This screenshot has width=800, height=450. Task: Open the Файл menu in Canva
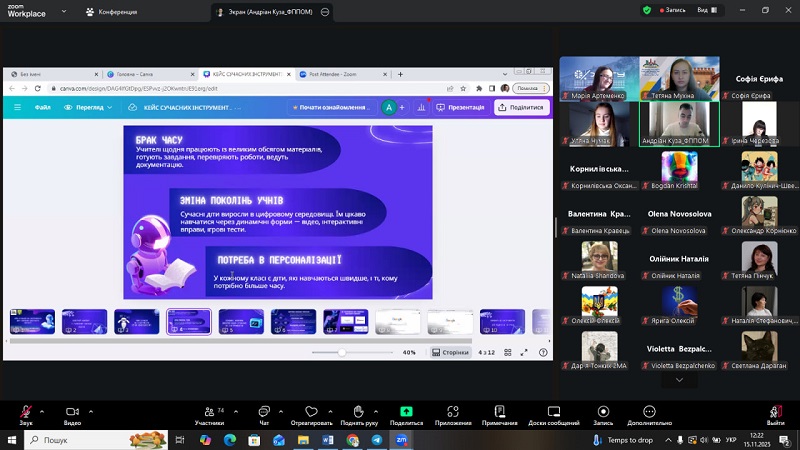43,107
